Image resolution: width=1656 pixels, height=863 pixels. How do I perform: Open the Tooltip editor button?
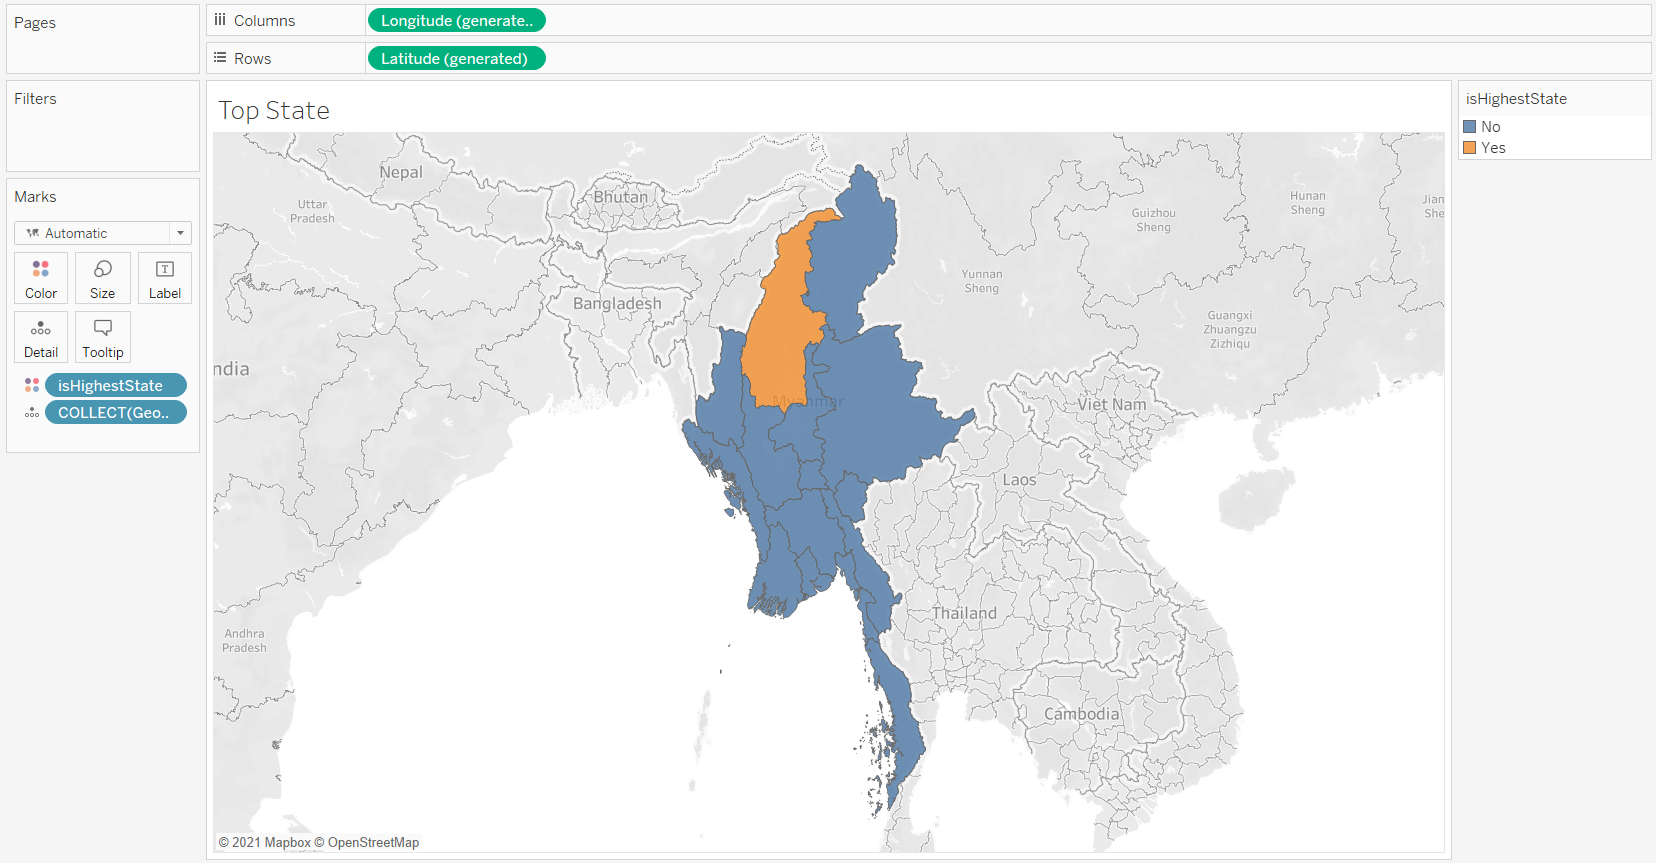pyautogui.click(x=102, y=337)
